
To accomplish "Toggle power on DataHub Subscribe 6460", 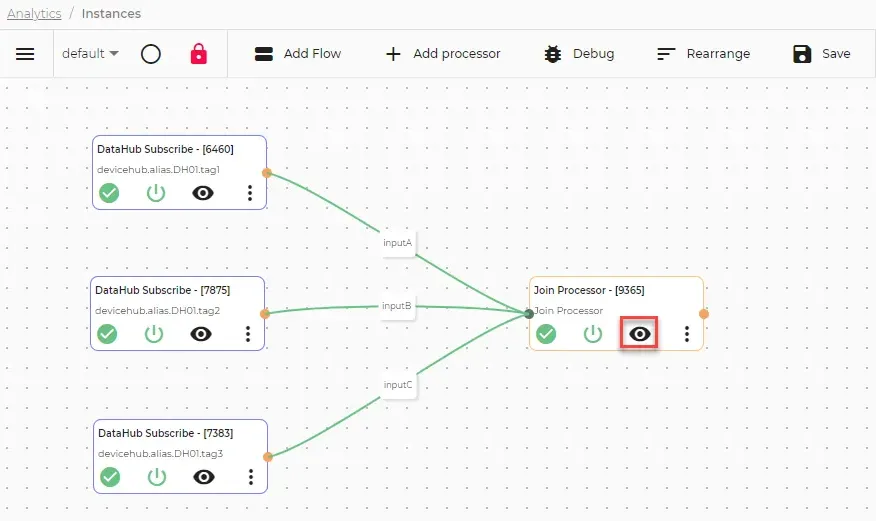I will coord(156,193).
